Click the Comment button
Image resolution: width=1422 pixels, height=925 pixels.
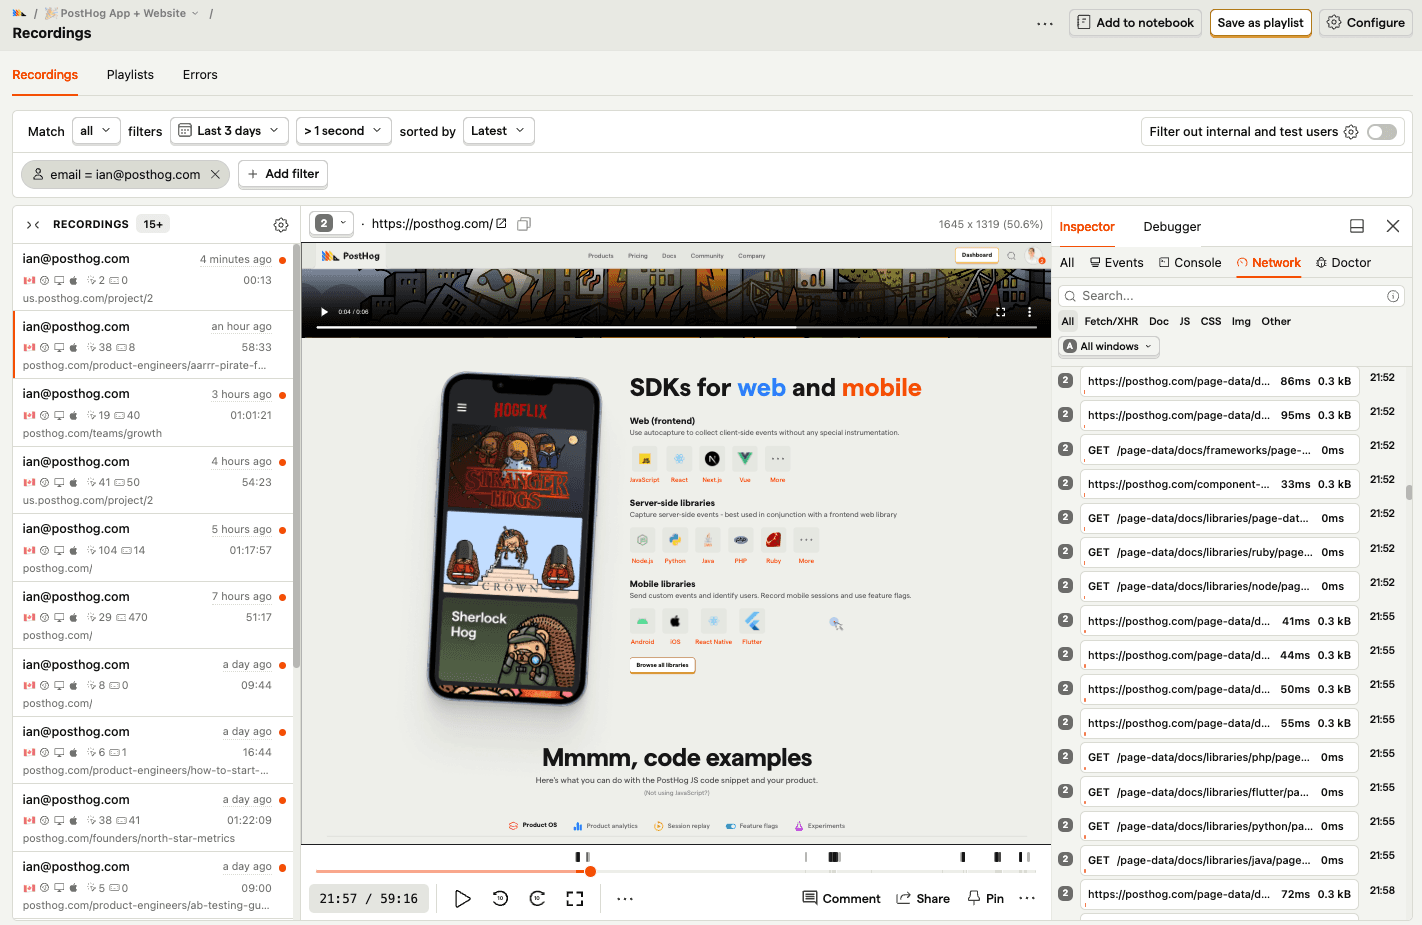842,898
